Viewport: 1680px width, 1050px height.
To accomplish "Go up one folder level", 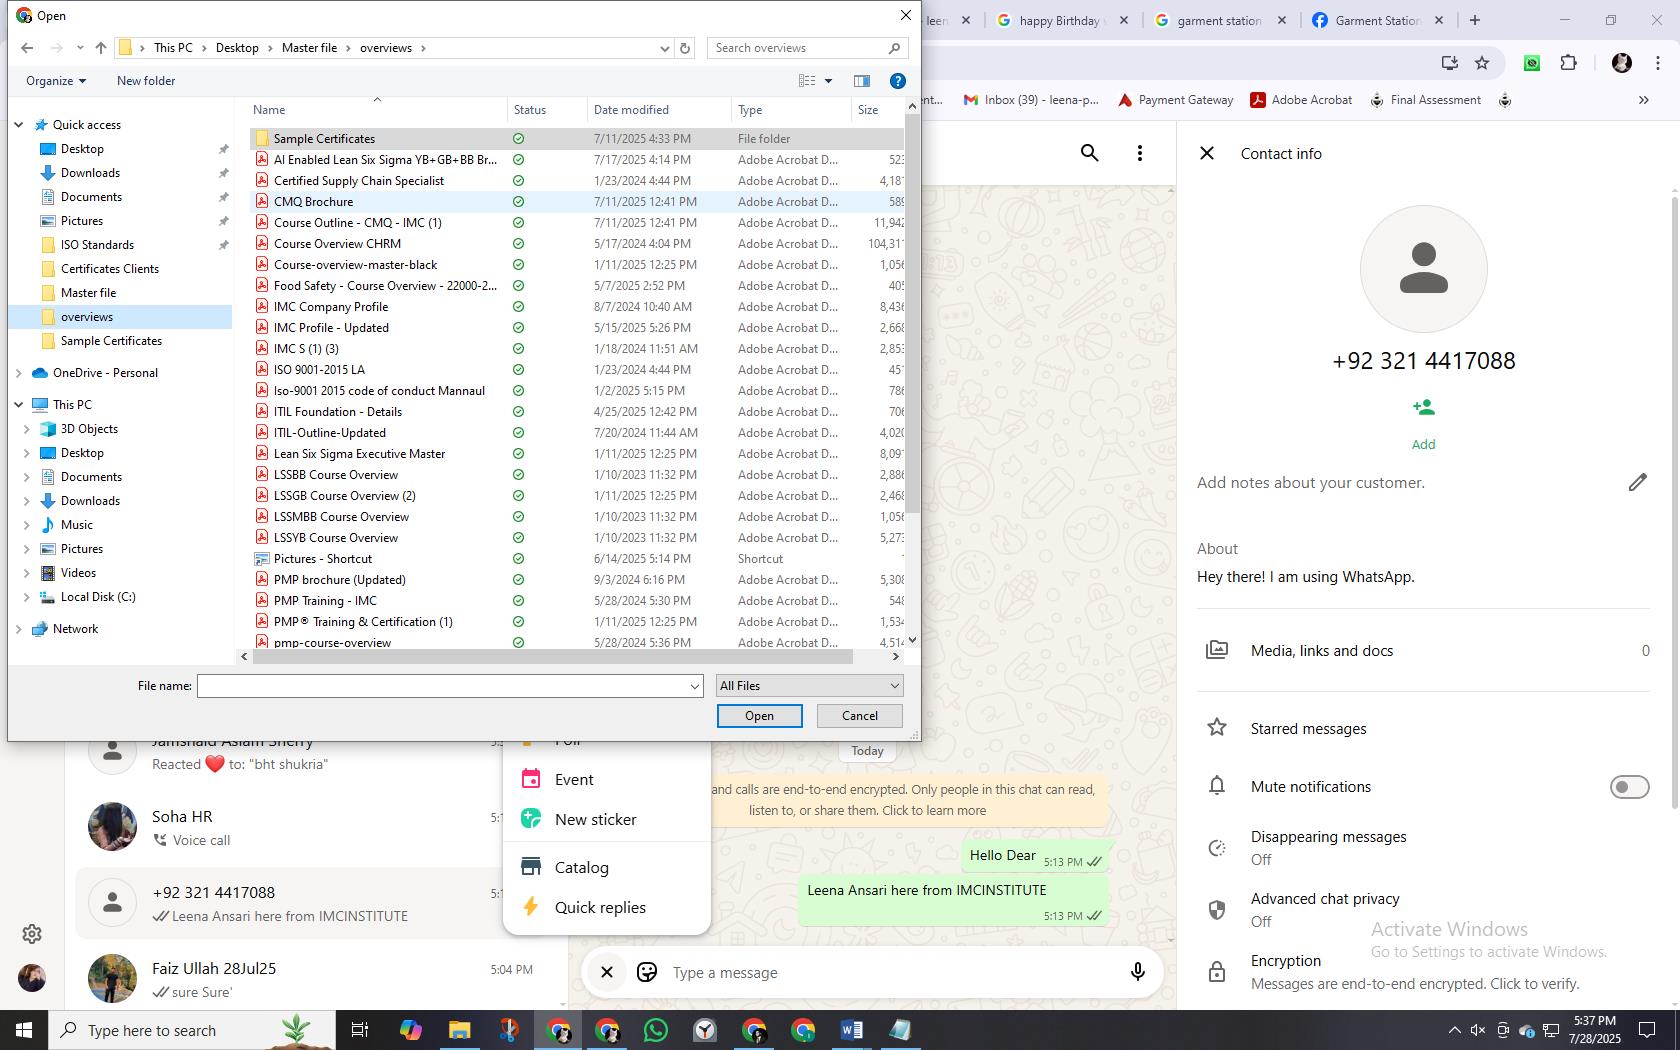I will (101, 48).
